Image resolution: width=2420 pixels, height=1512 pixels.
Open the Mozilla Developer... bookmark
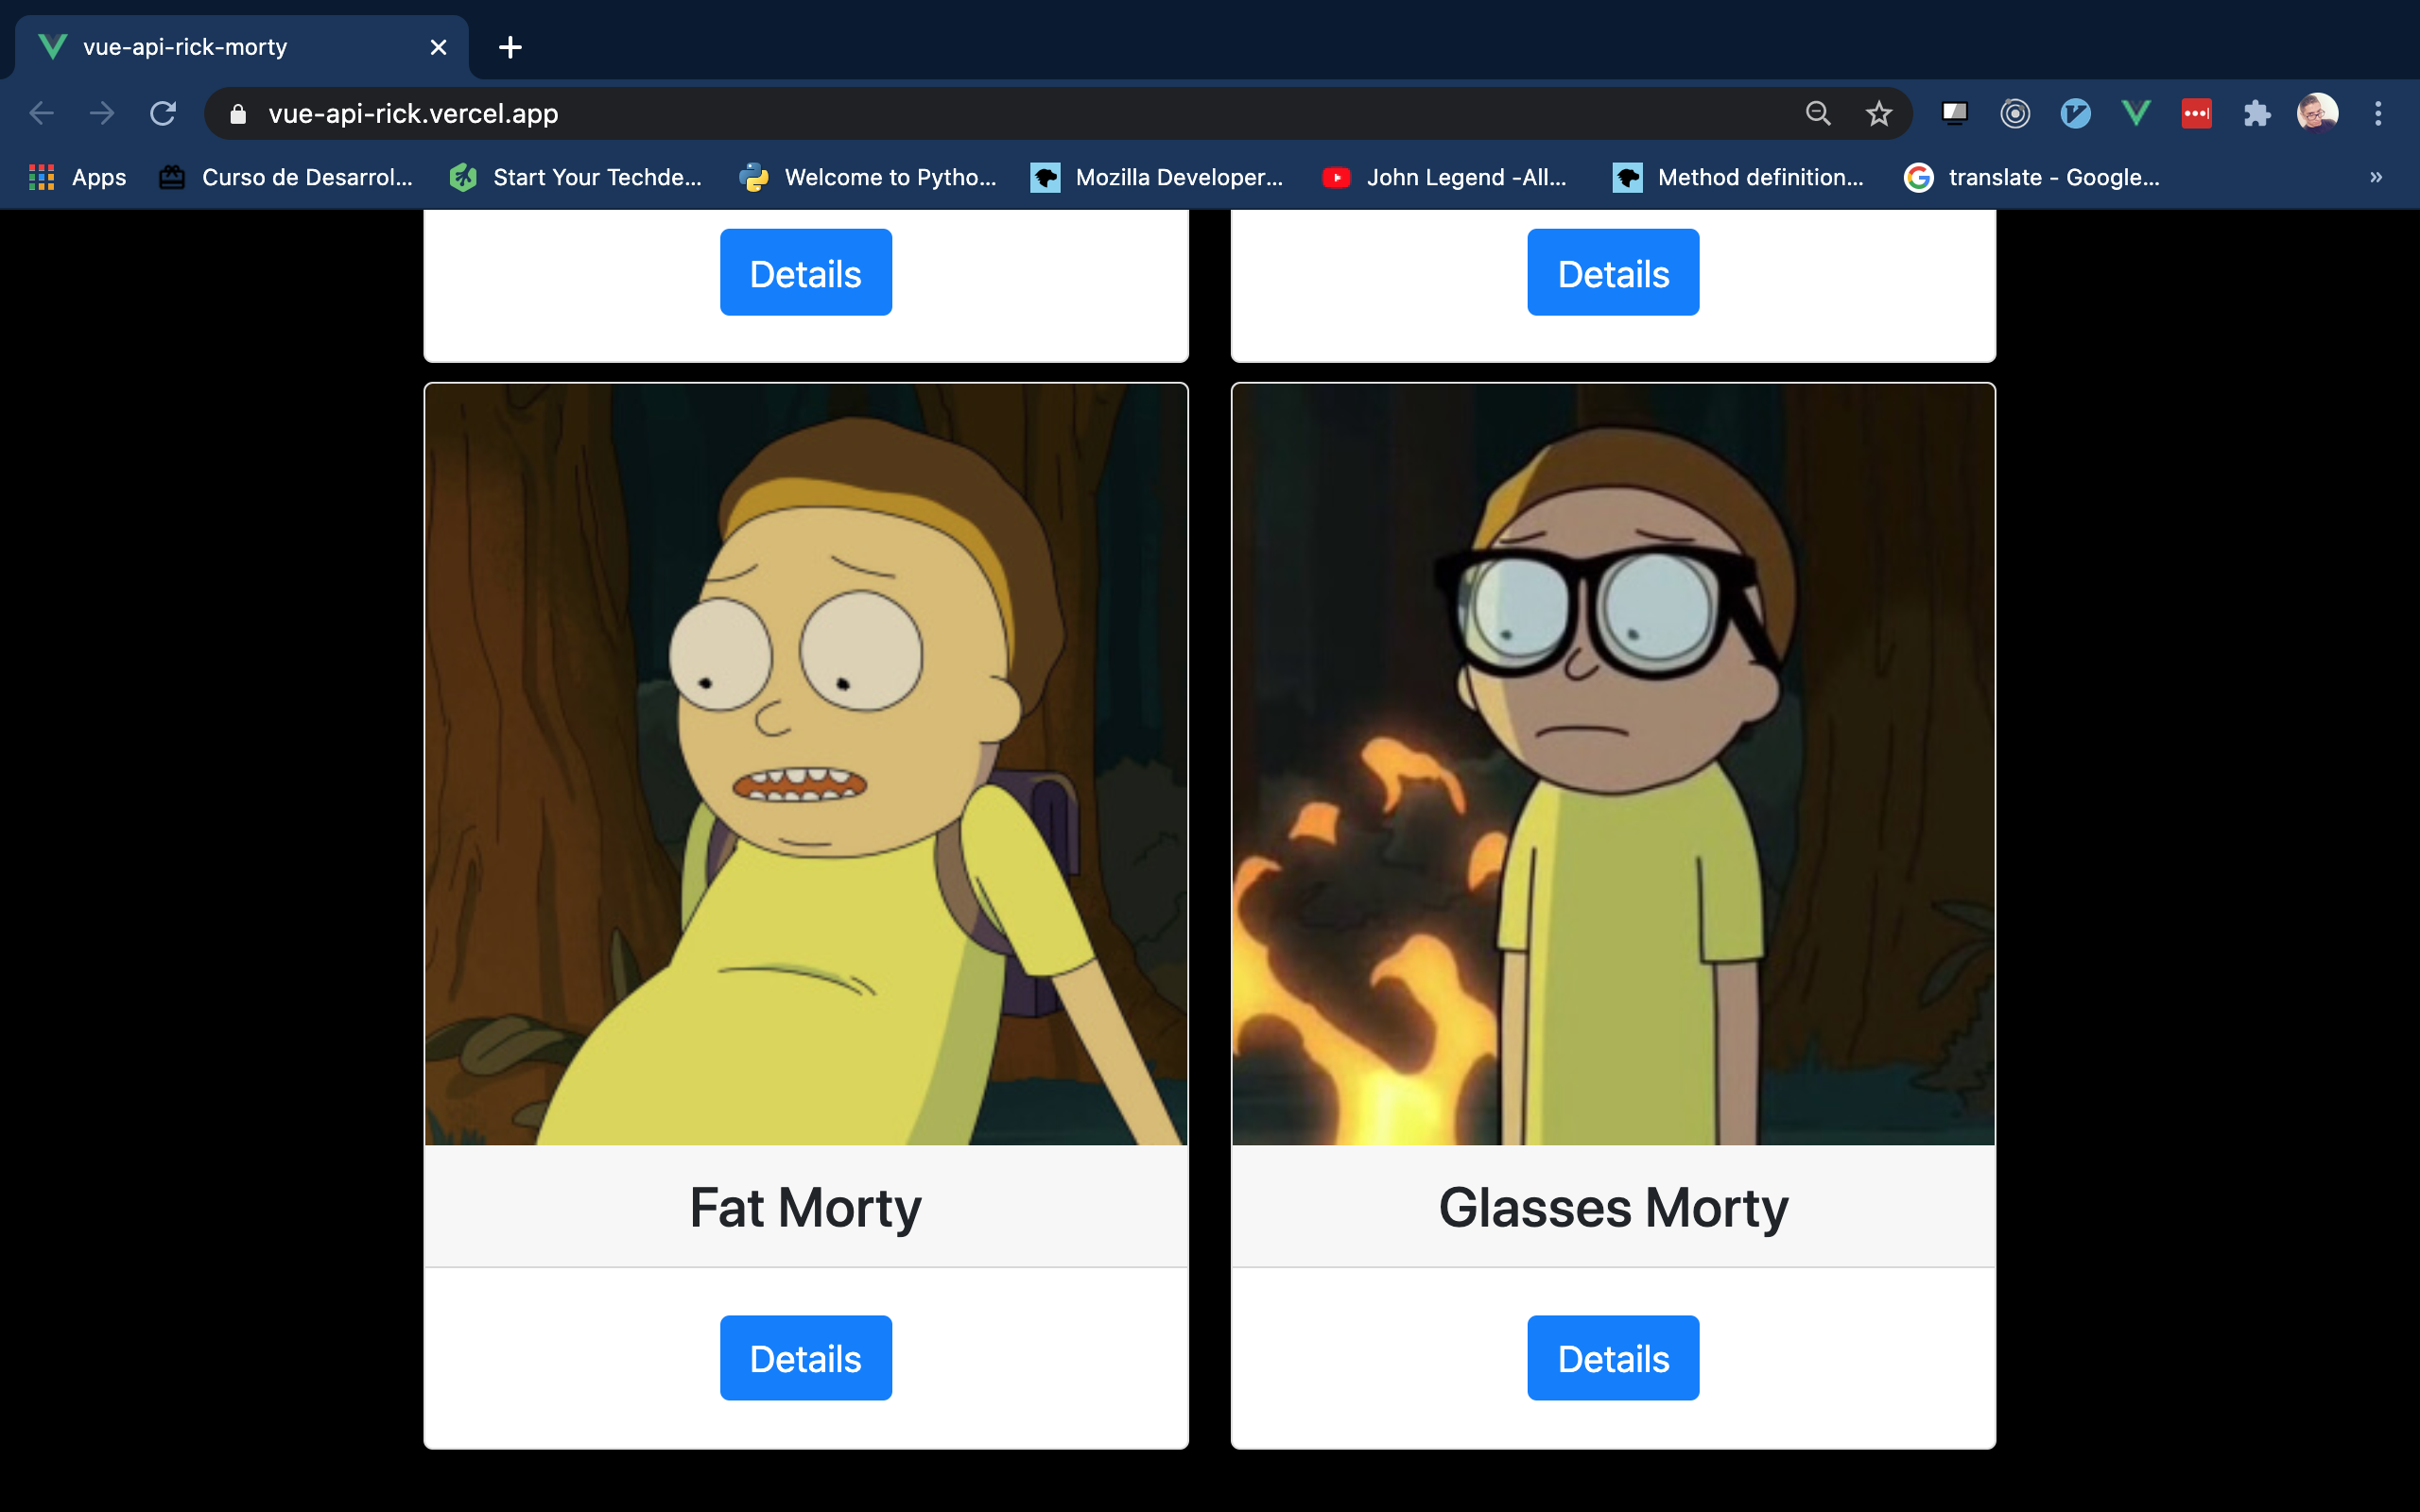coord(1157,177)
